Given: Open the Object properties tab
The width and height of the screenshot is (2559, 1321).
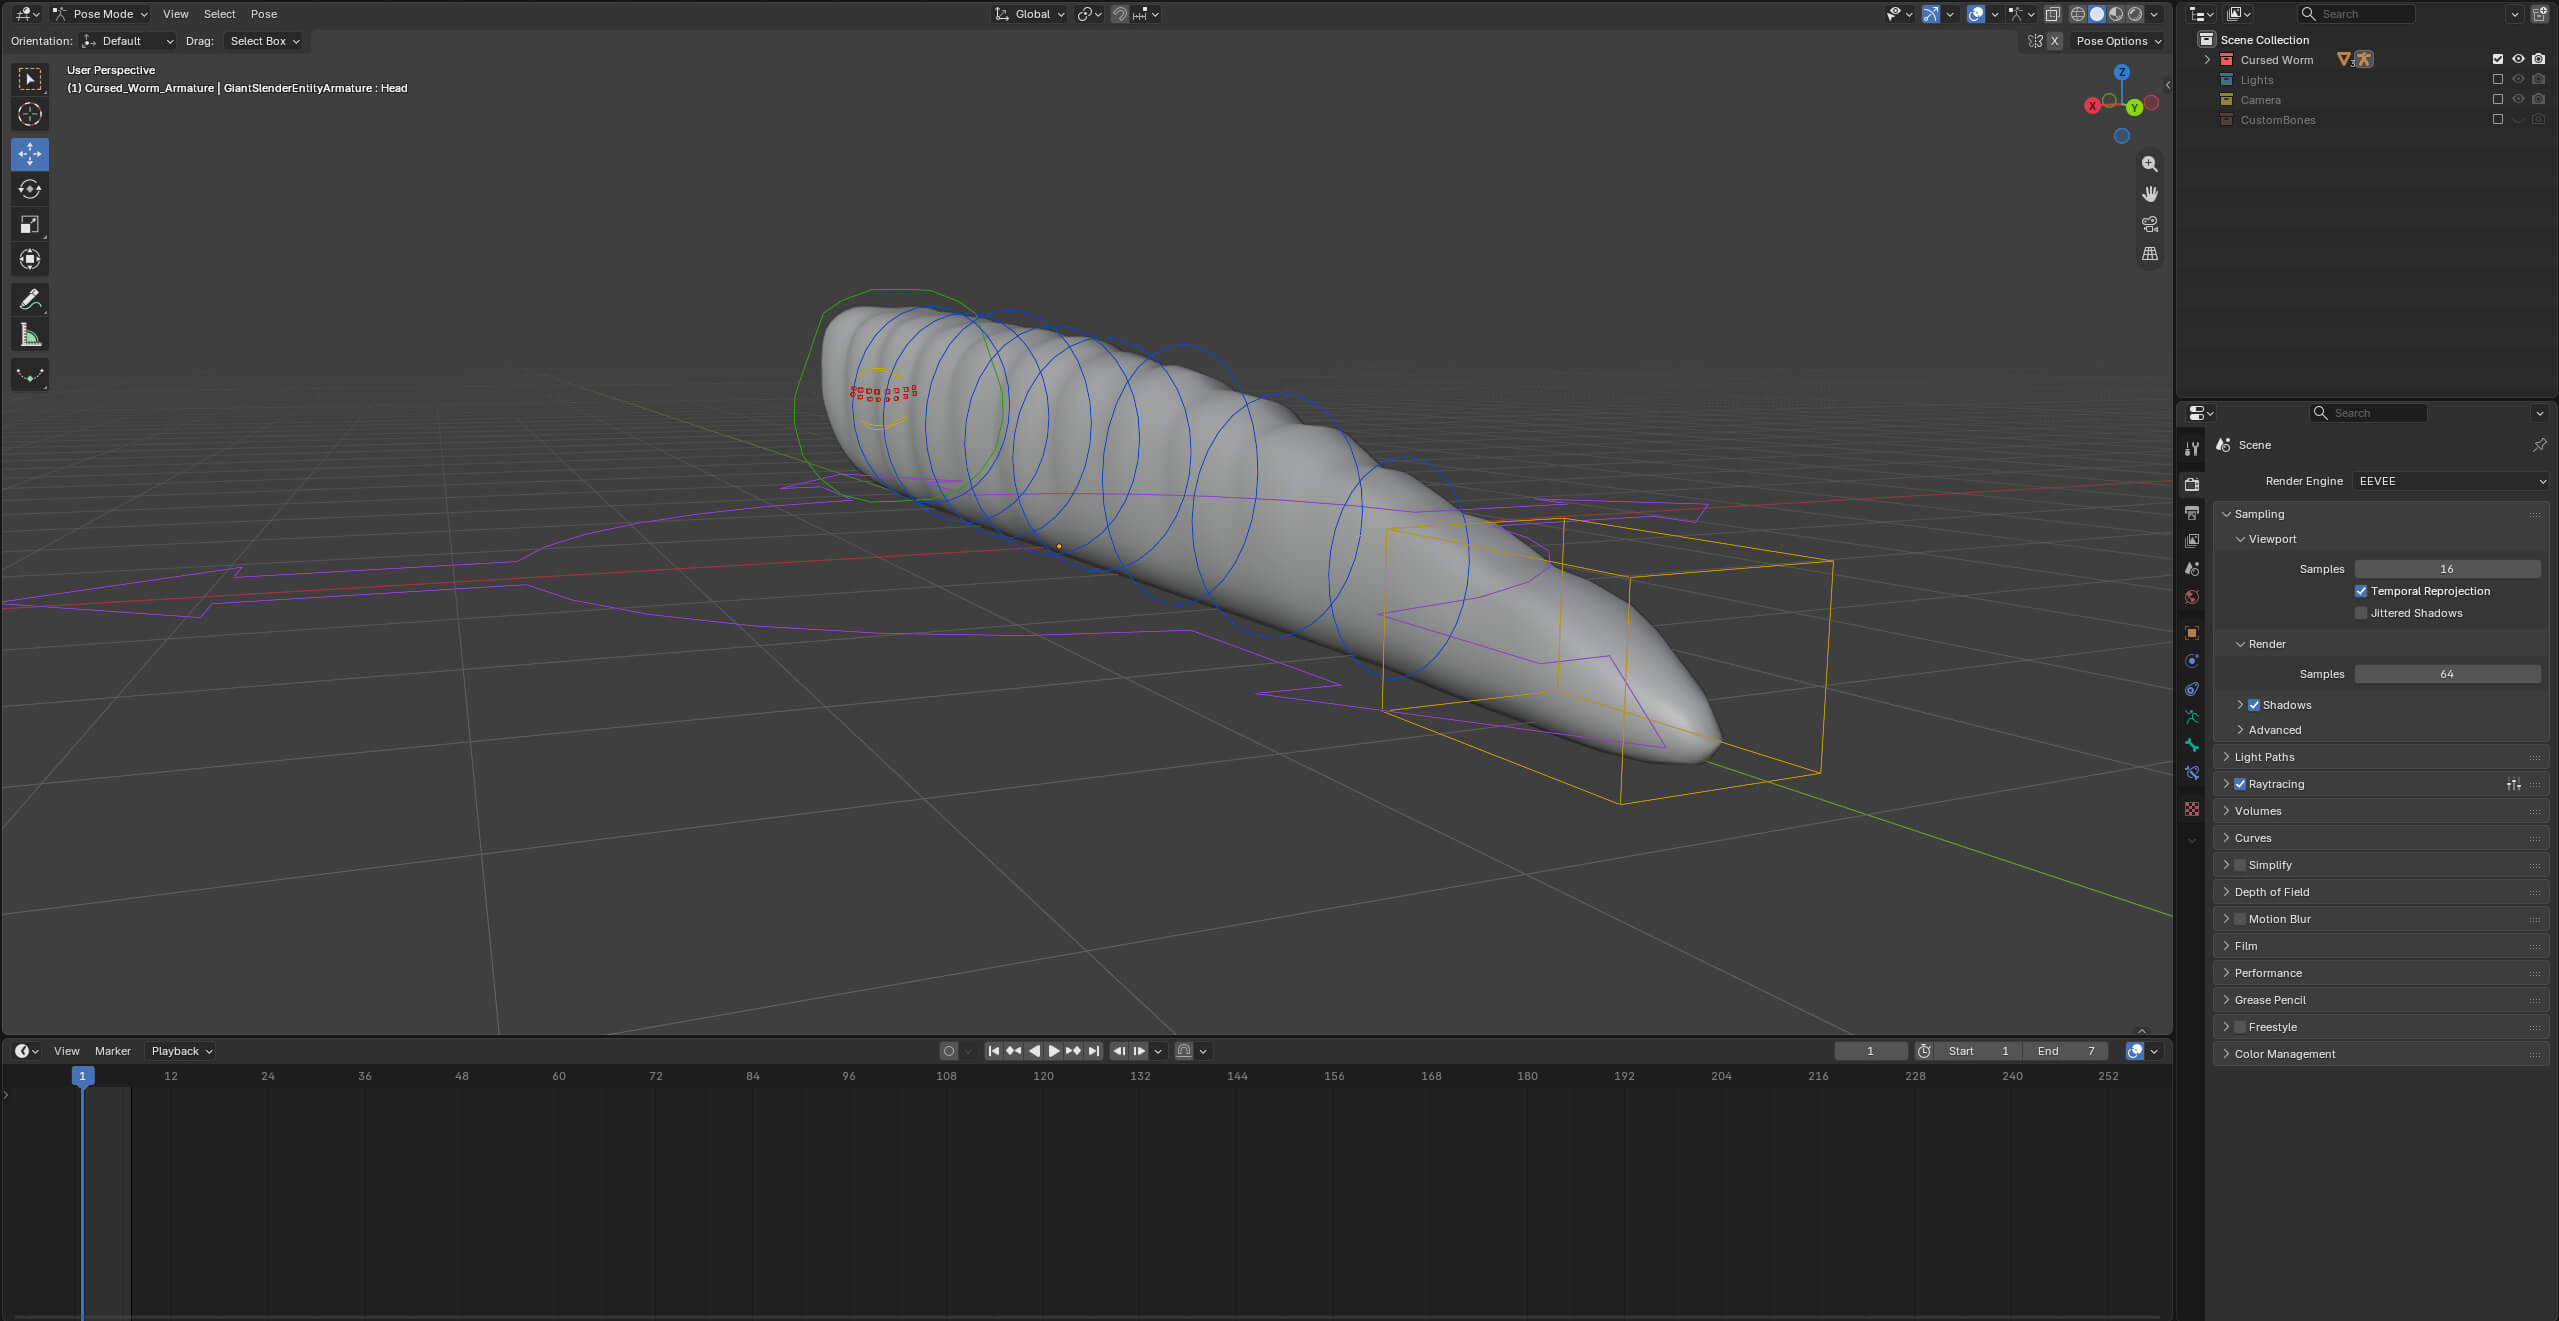Looking at the screenshot, I should [2191, 633].
